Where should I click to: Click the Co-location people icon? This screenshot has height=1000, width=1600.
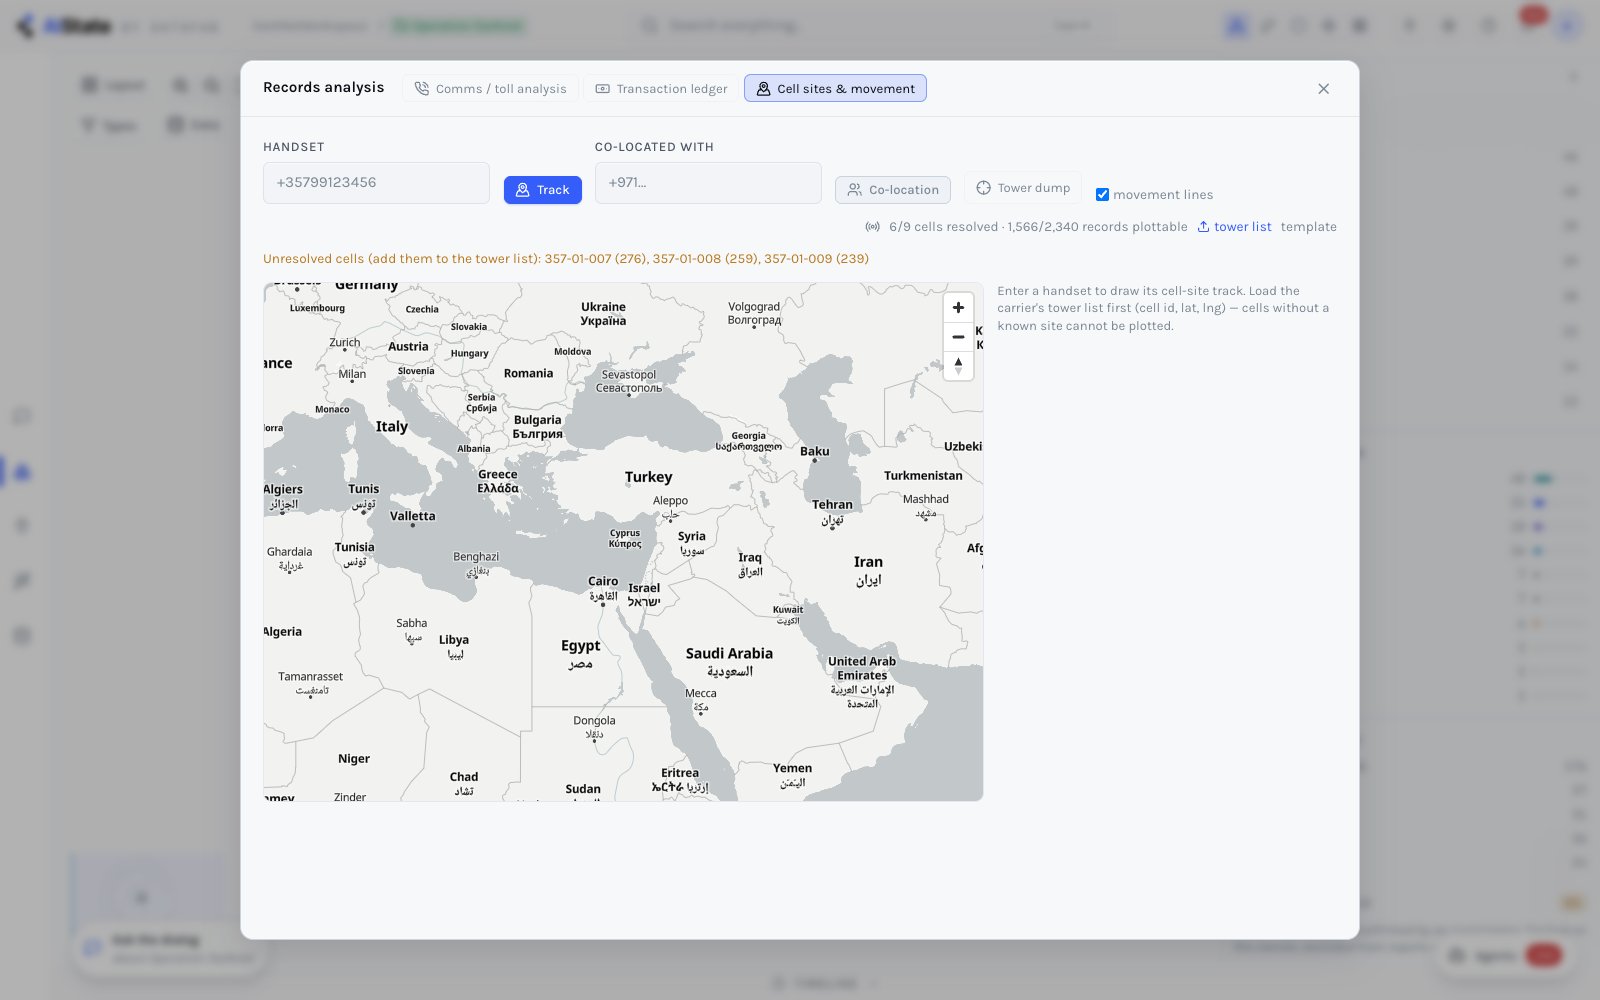[x=854, y=190]
